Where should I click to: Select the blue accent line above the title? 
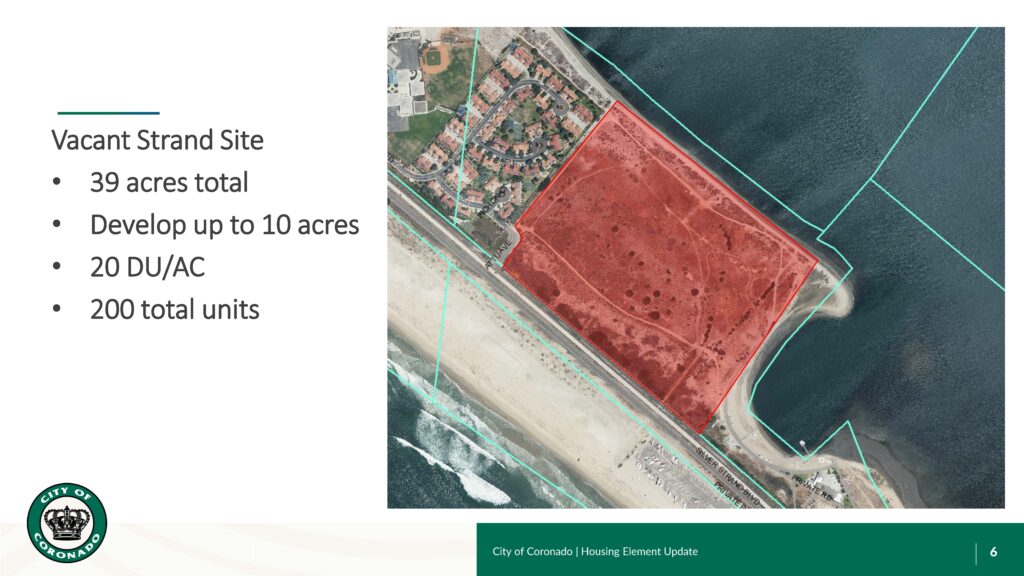pyautogui.click(x=108, y=112)
